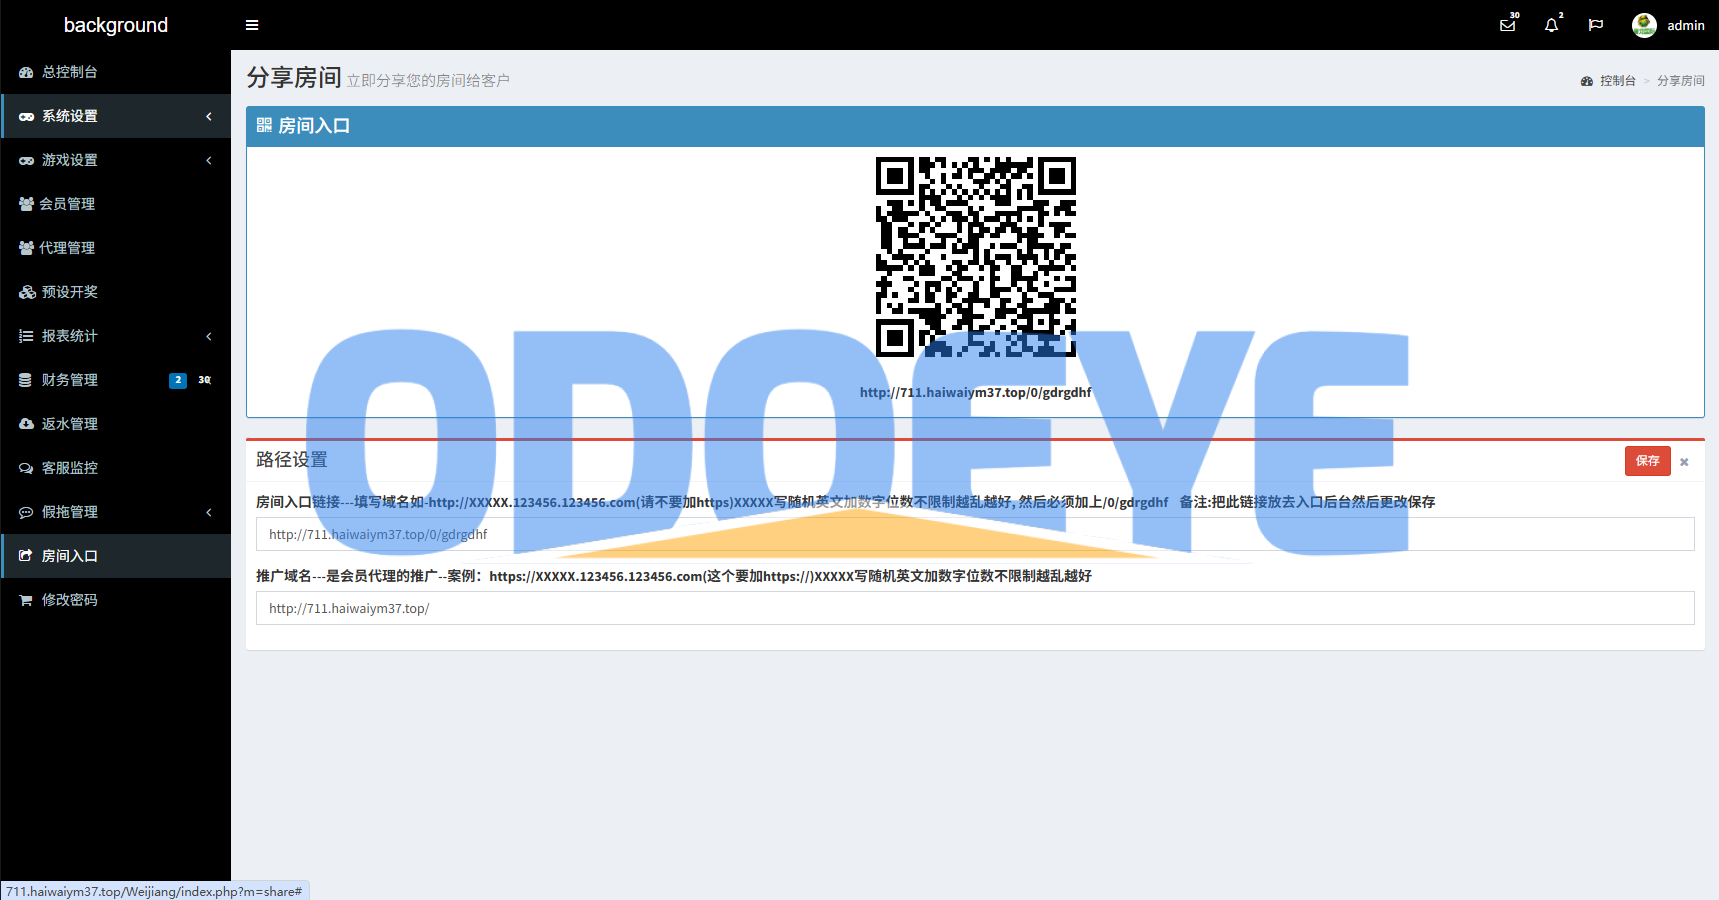Open 总控制台 in the sidebar
Viewport: 1719px width, 900px height.
point(116,72)
